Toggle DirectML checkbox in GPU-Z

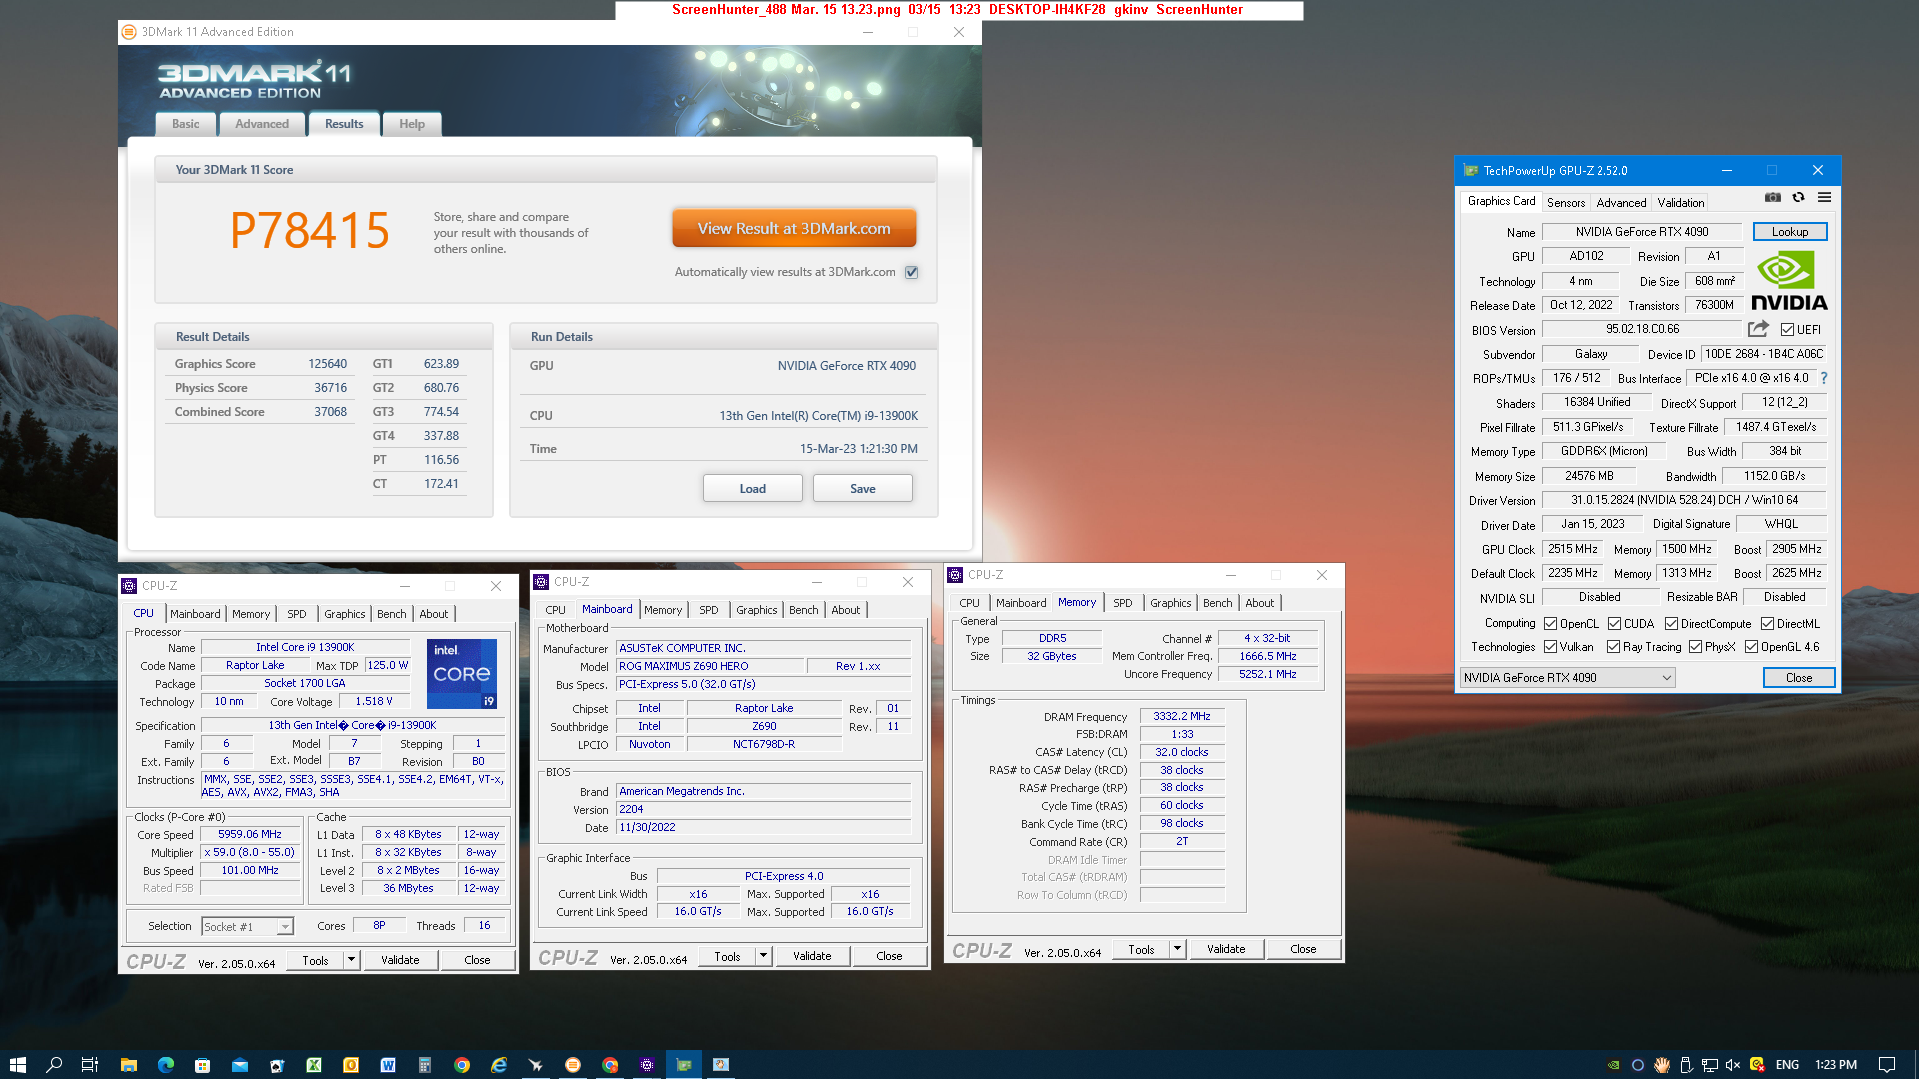1767,623
